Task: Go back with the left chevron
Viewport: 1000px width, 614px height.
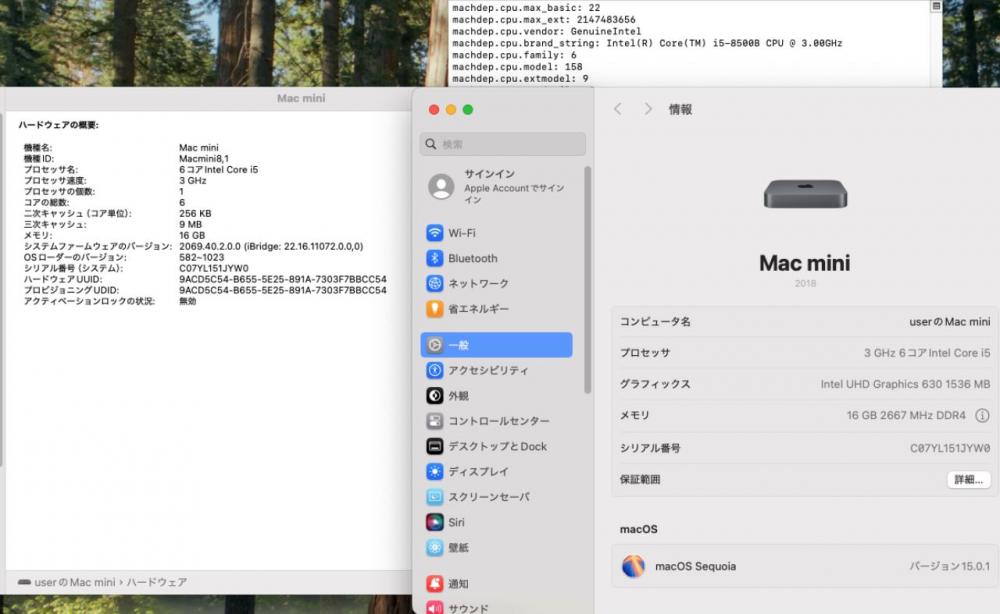Action: (617, 109)
